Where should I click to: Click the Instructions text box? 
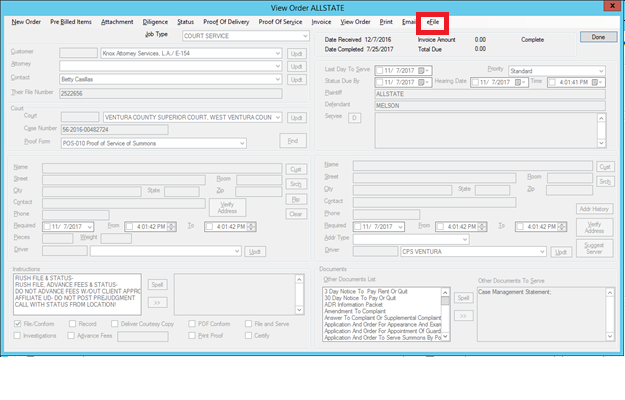point(77,294)
